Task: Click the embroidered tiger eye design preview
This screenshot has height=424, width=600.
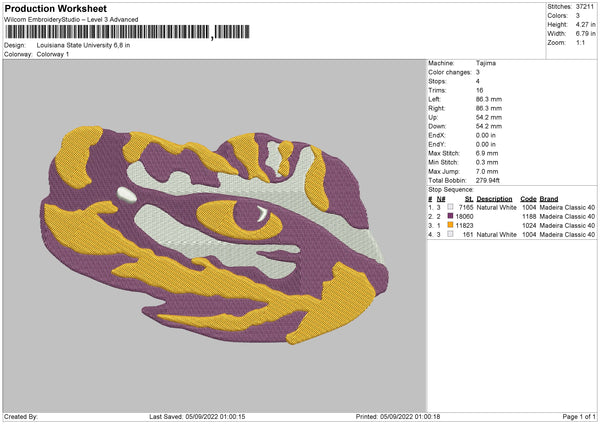Action: (x=214, y=235)
